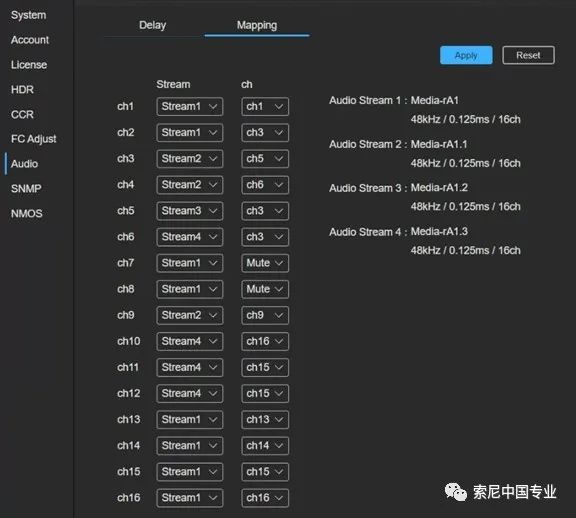Open ch7 channel dropdown set to Mute
This screenshot has width=576, height=518.
pos(265,263)
